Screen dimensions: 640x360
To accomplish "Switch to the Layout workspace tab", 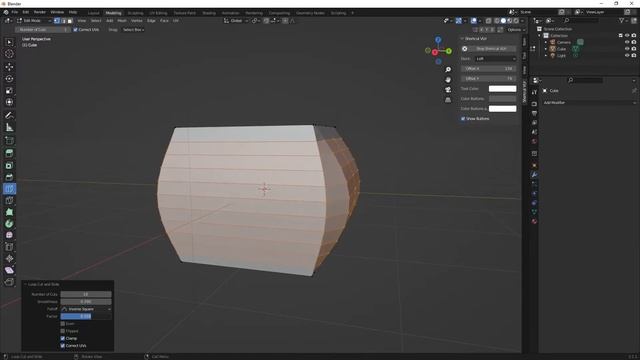I will point(93,13).
